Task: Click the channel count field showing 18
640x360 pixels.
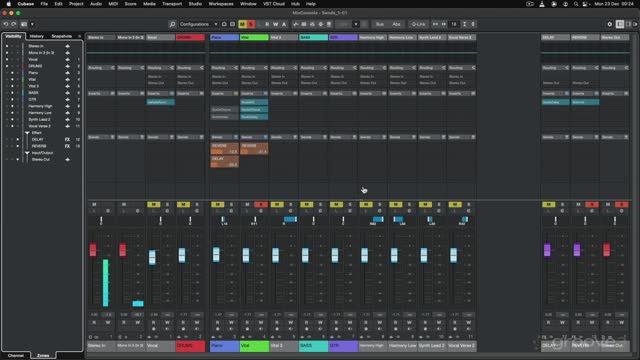Action: [454, 24]
